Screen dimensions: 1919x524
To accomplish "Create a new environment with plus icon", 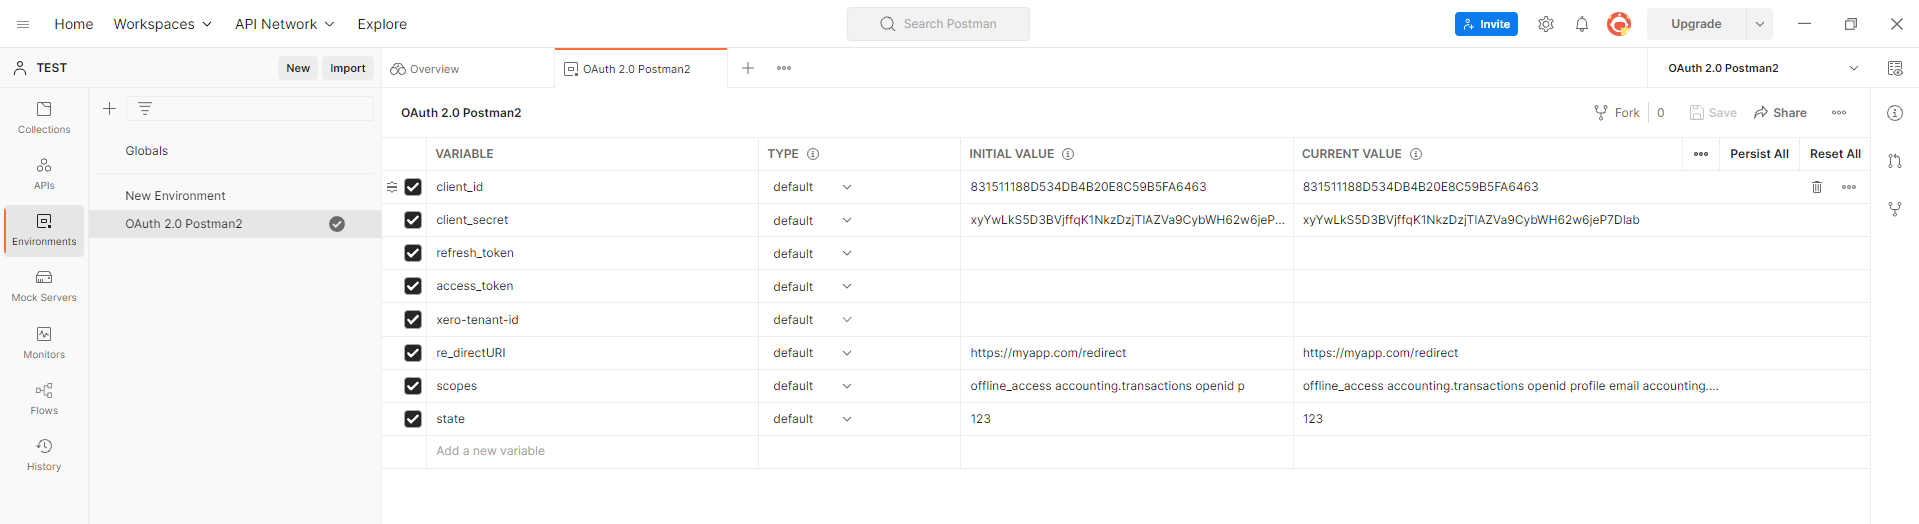I will (x=110, y=108).
